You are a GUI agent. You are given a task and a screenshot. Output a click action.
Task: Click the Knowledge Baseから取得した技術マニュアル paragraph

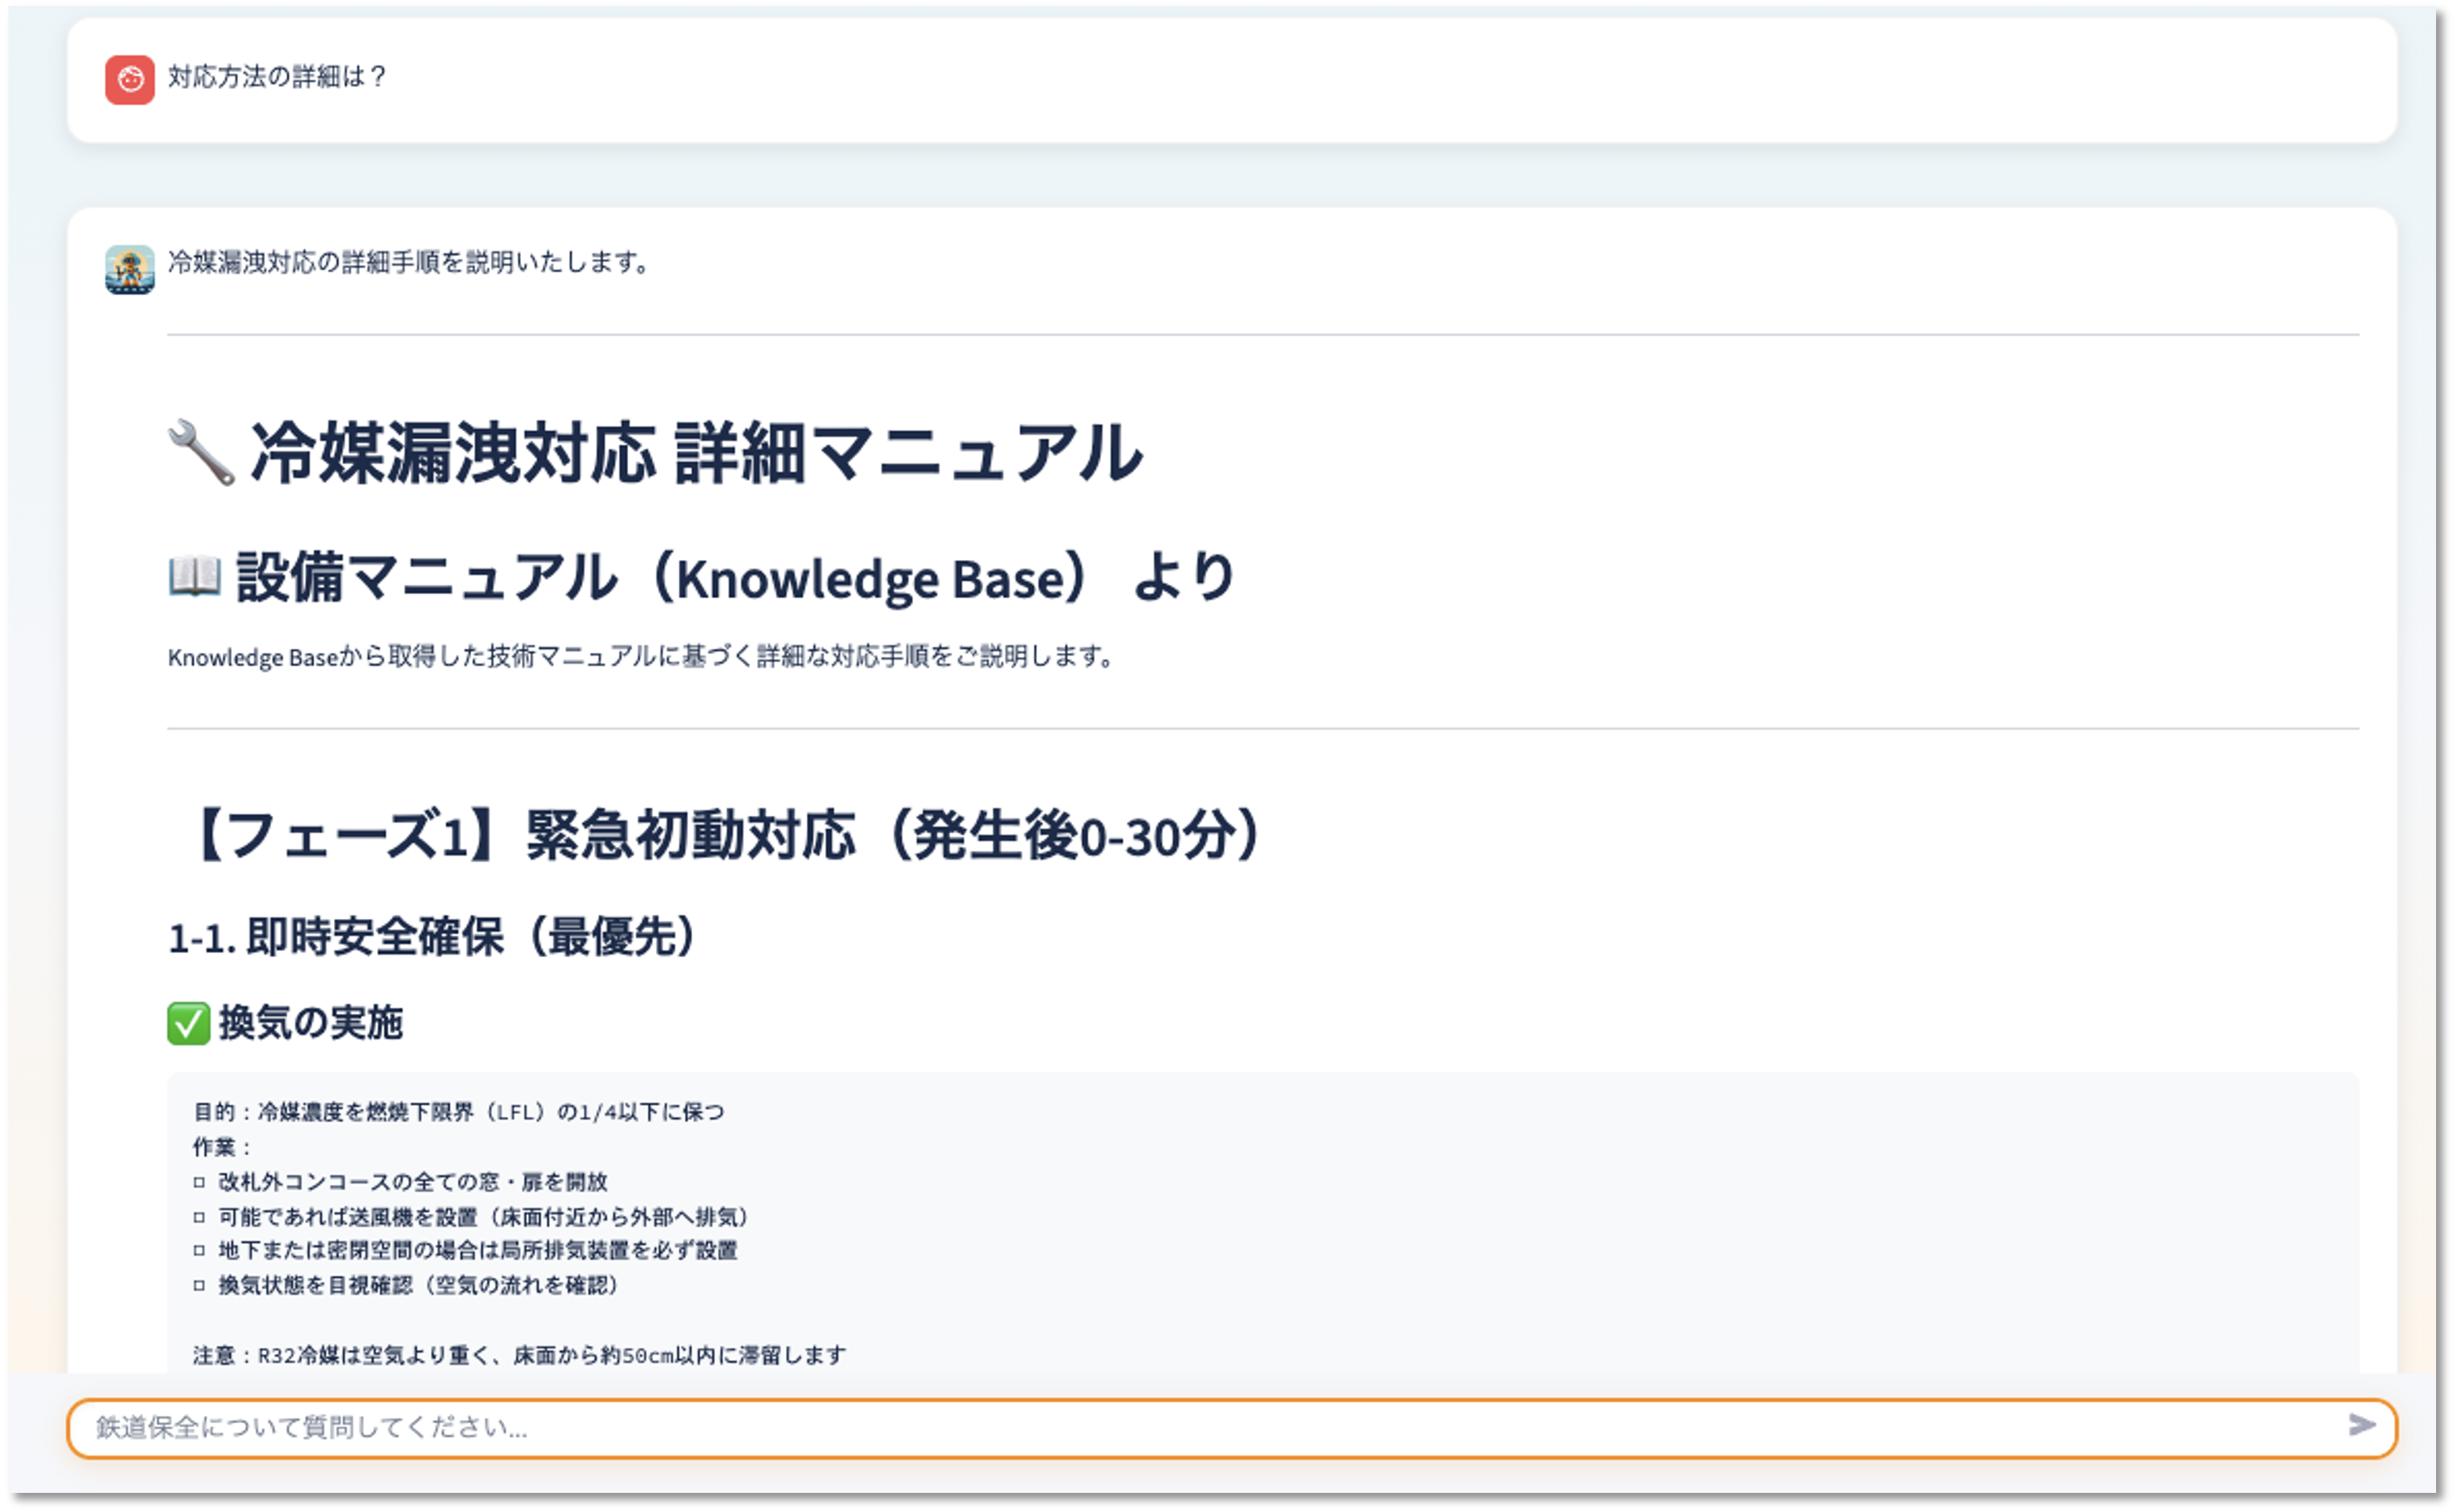tap(640, 657)
